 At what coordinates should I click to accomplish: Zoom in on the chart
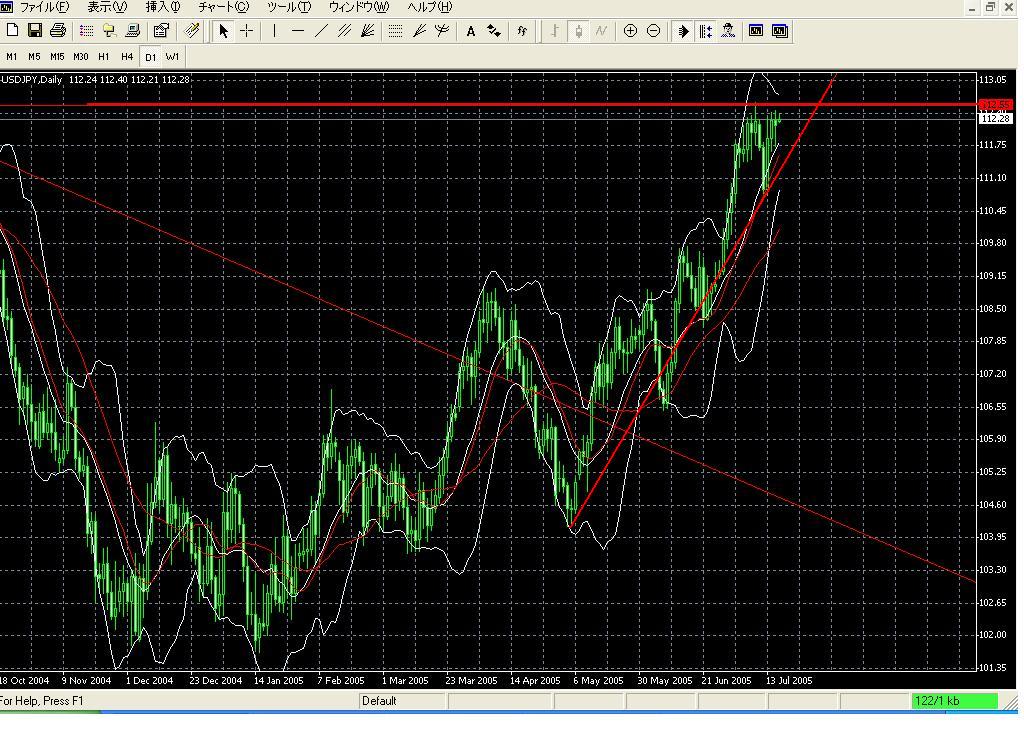tap(630, 31)
